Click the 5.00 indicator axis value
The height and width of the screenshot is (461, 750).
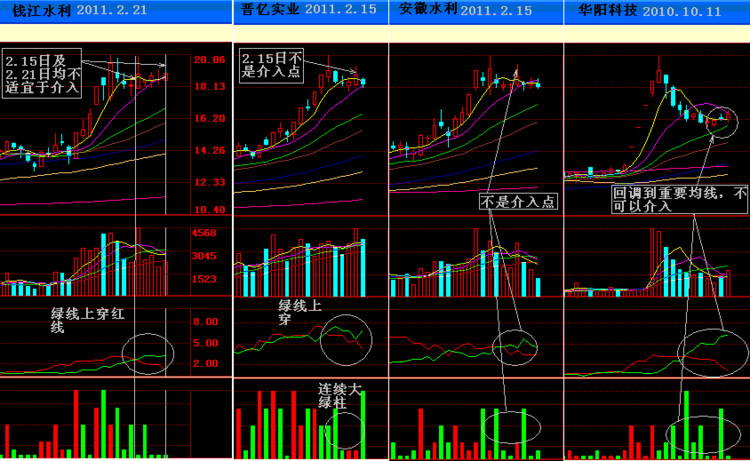click(206, 343)
